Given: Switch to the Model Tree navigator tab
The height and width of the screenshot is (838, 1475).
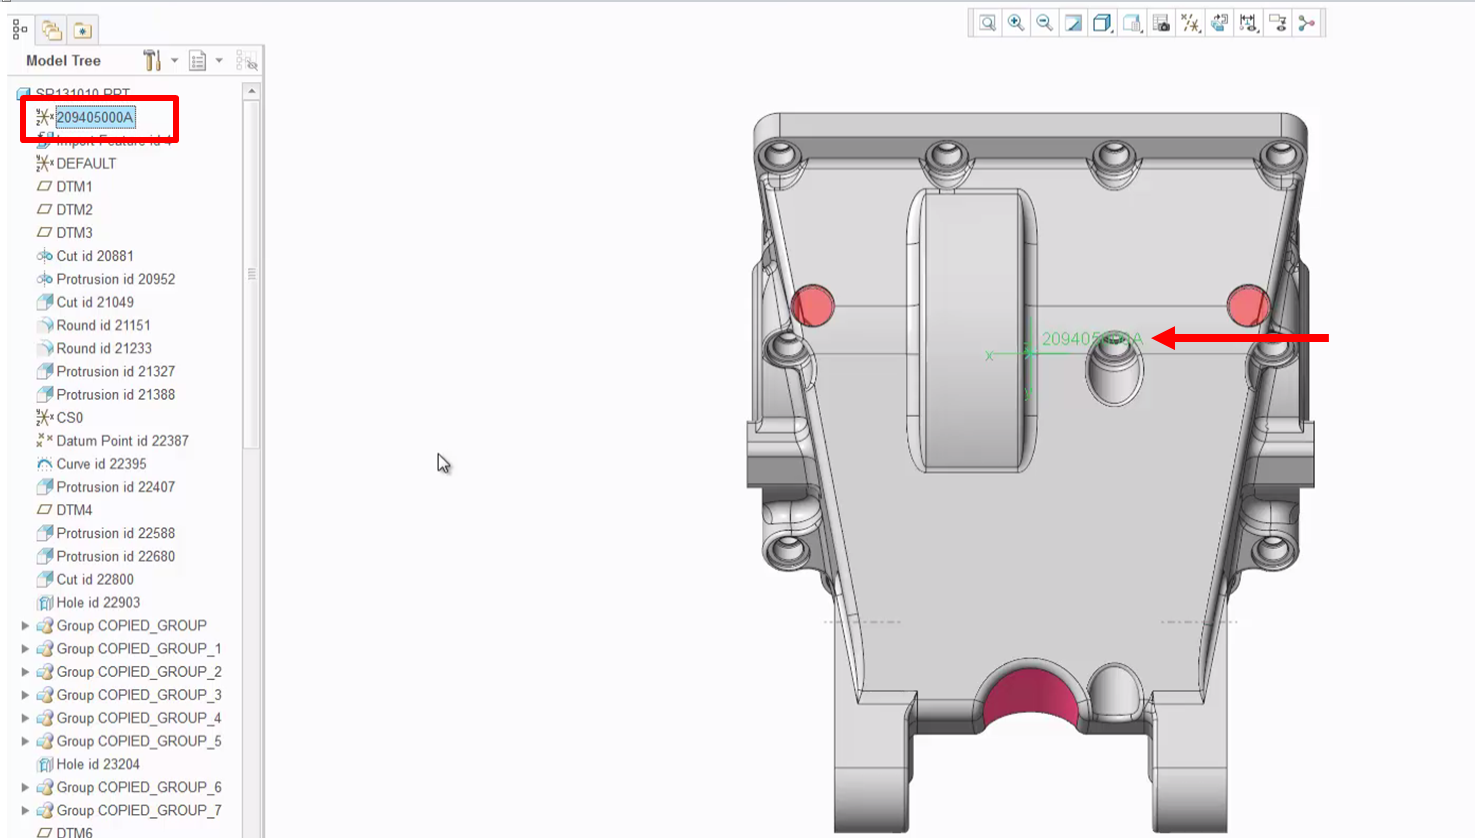Looking at the screenshot, I should (x=20, y=30).
